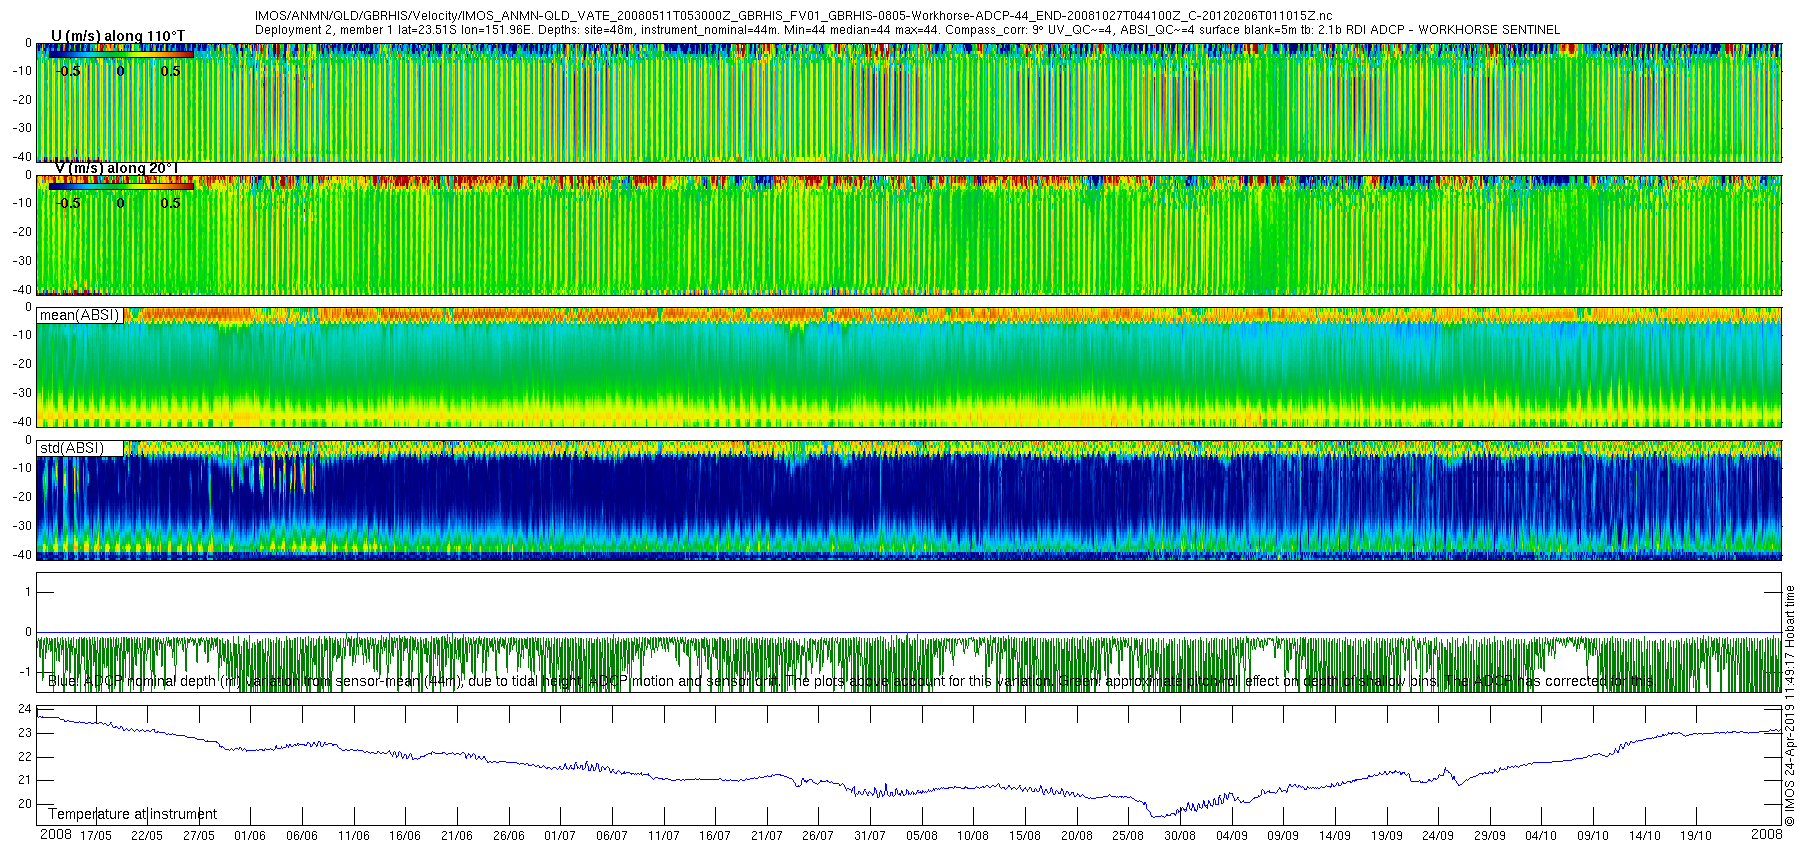Click the 2008 year label at bottom left
The width and height of the screenshot is (1800, 850).
(x=55, y=834)
